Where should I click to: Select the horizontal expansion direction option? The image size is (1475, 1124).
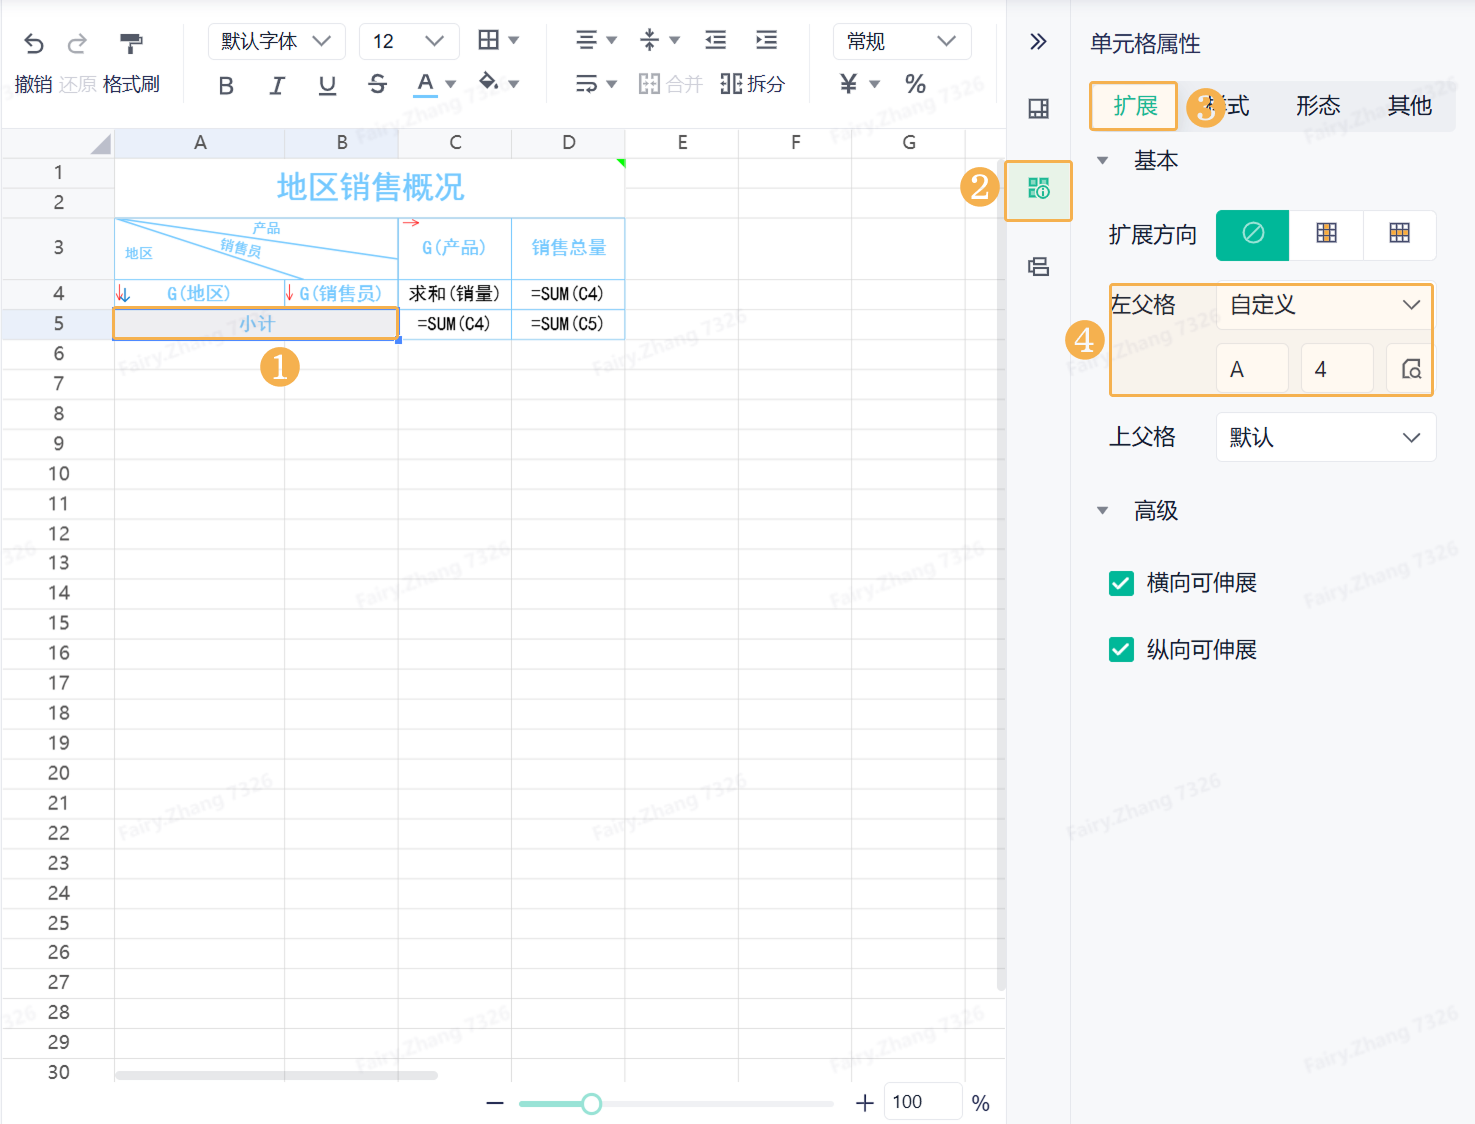1400,234
